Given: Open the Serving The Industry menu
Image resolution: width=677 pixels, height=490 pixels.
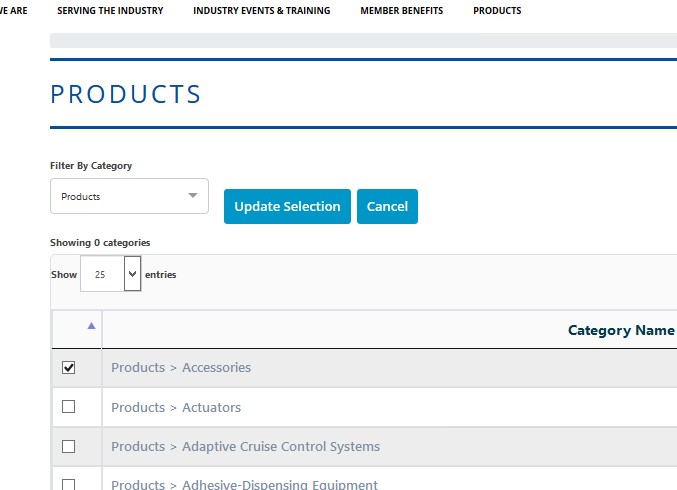Looking at the screenshot, I should click(x=110, y=11).
